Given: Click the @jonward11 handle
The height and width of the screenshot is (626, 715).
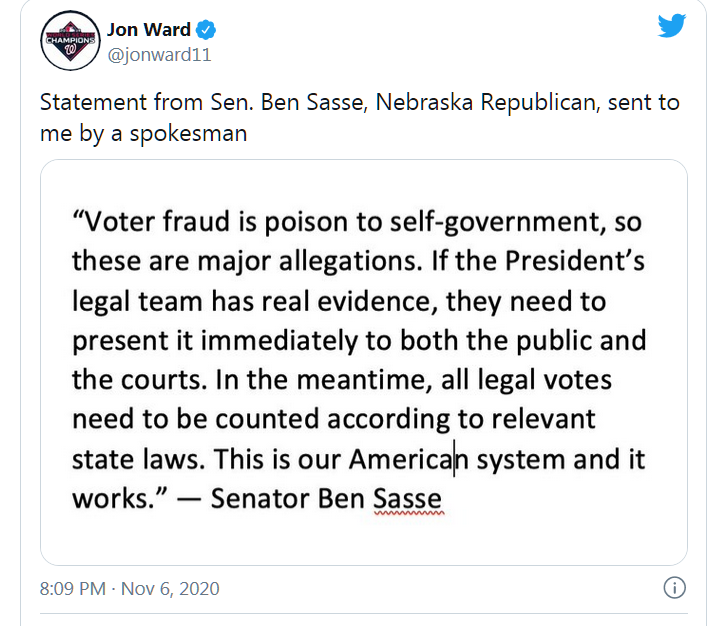Looking at the screenshot, I should tap(159, 55).
